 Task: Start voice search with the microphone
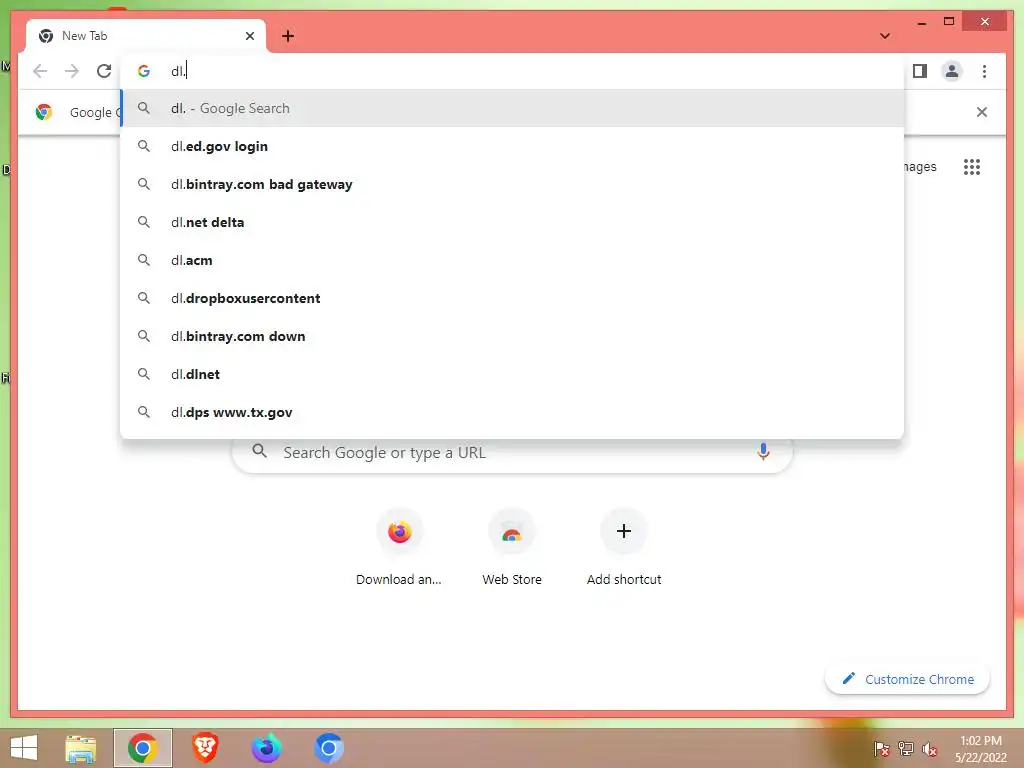coord(763,451)
